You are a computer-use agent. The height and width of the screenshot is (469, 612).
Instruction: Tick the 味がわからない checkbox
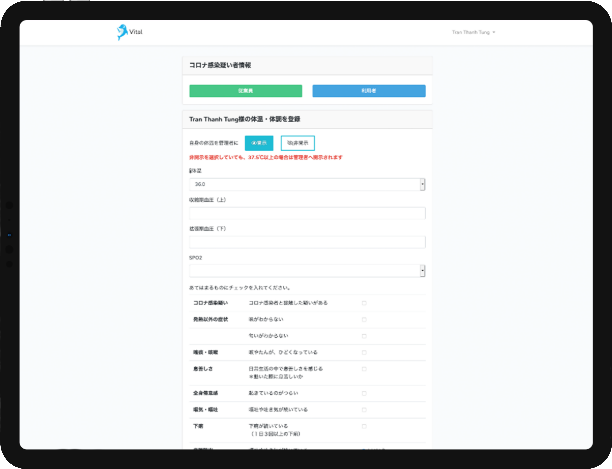coord(364,319)
